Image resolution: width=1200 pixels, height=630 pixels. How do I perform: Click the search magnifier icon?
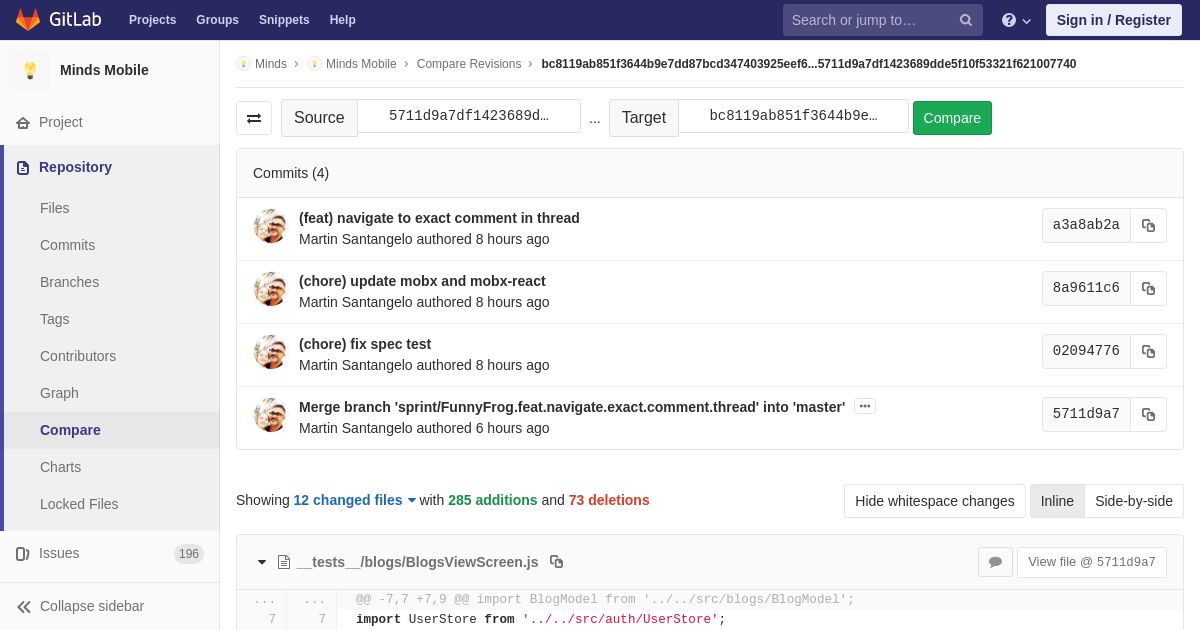[966, 20]
